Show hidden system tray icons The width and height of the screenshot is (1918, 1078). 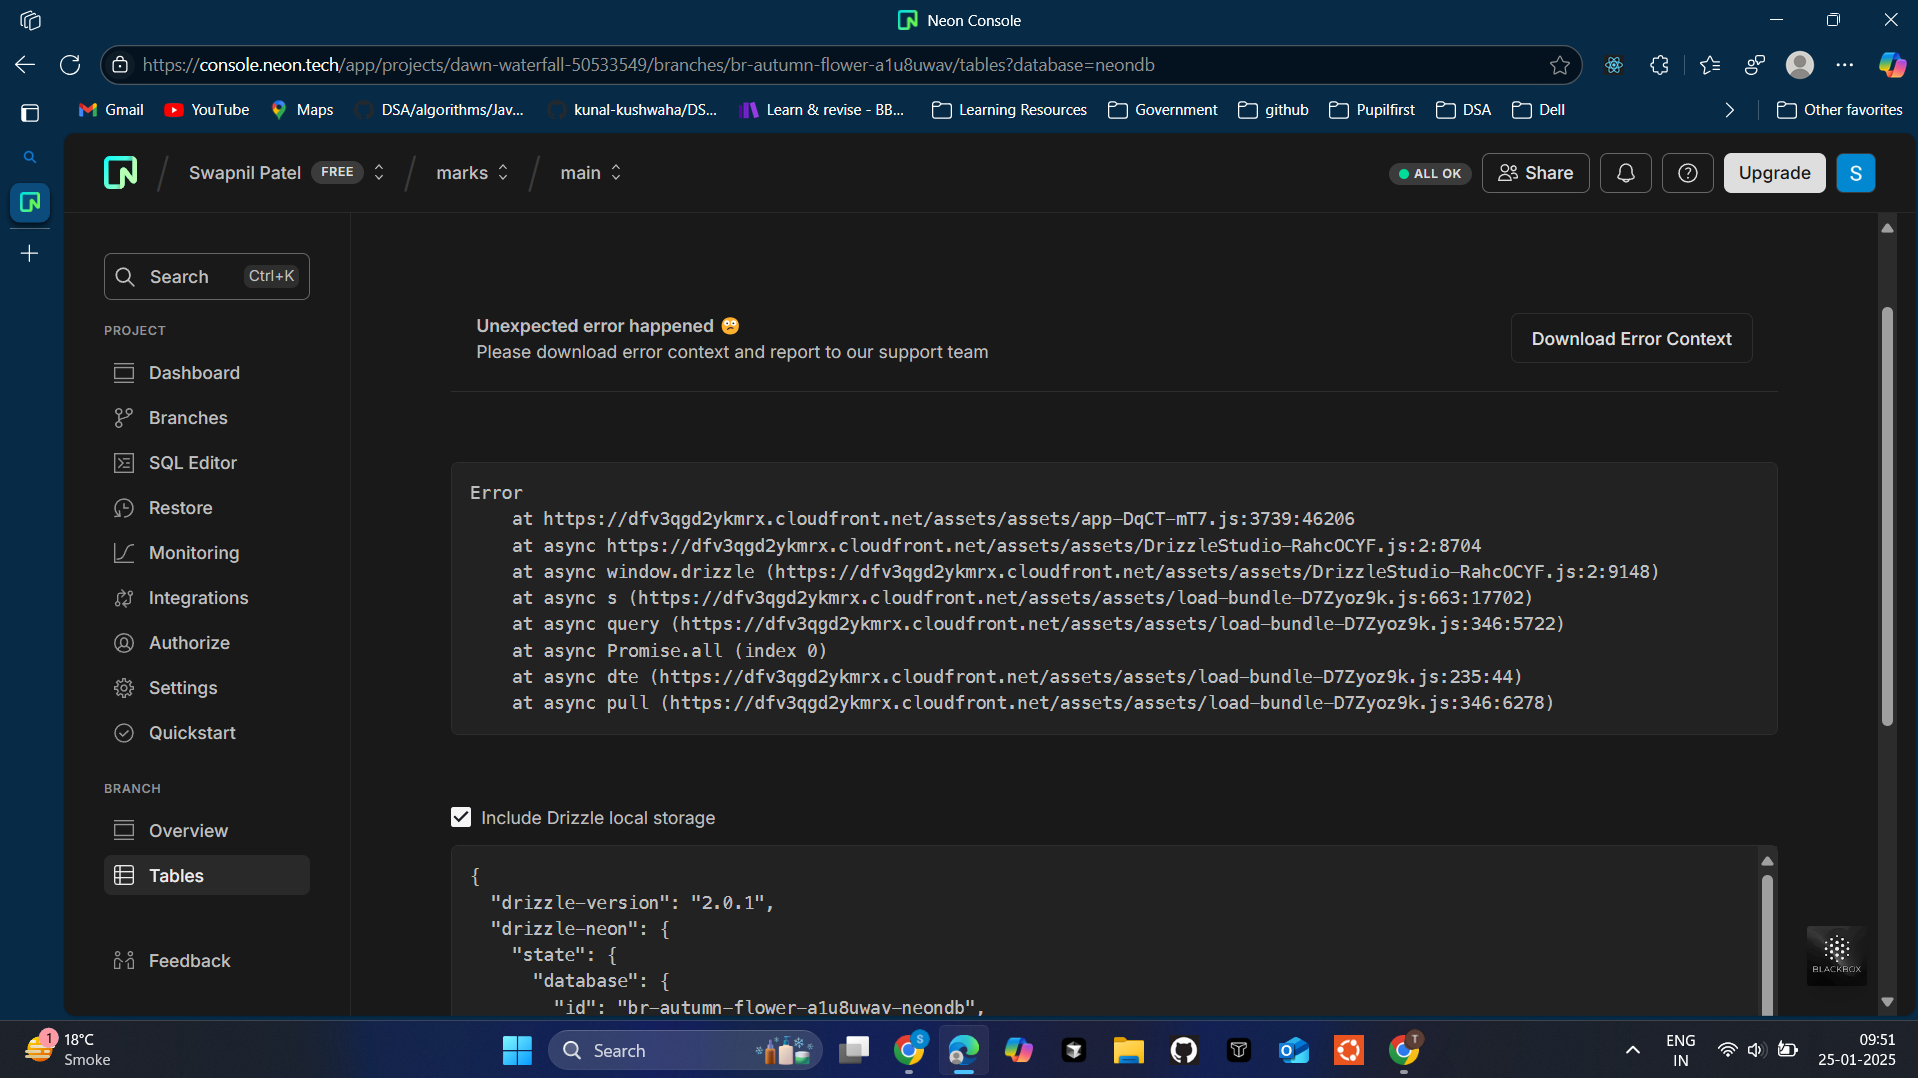coord(1633,1051)
